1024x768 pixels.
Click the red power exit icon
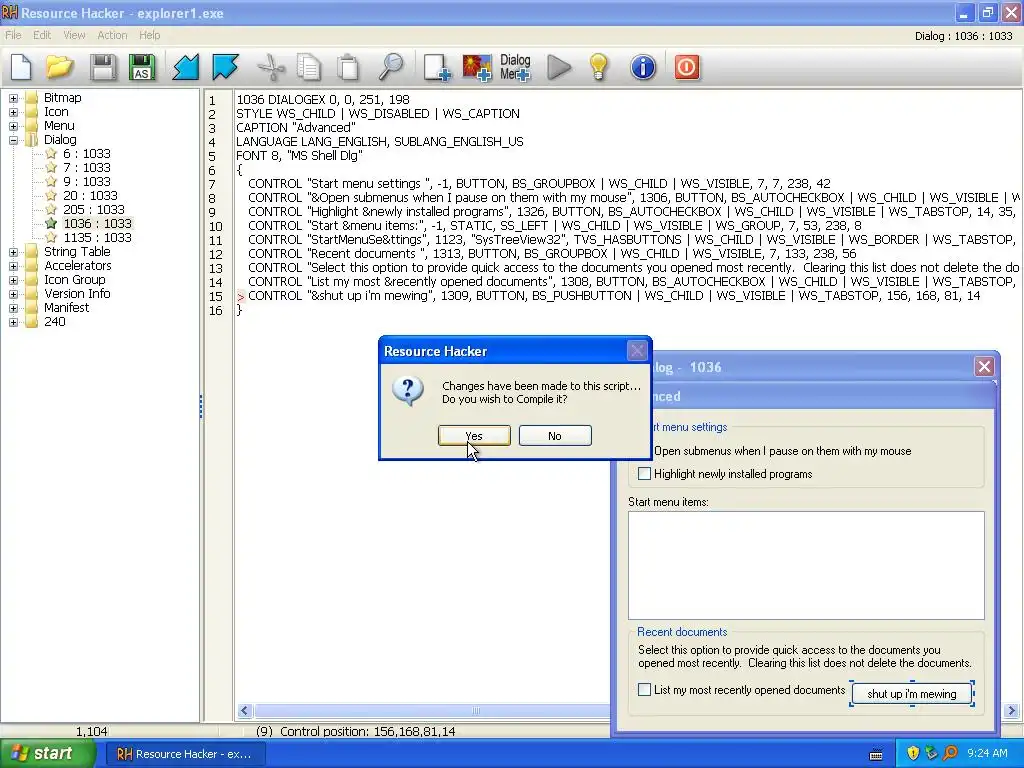click(686, 67)
